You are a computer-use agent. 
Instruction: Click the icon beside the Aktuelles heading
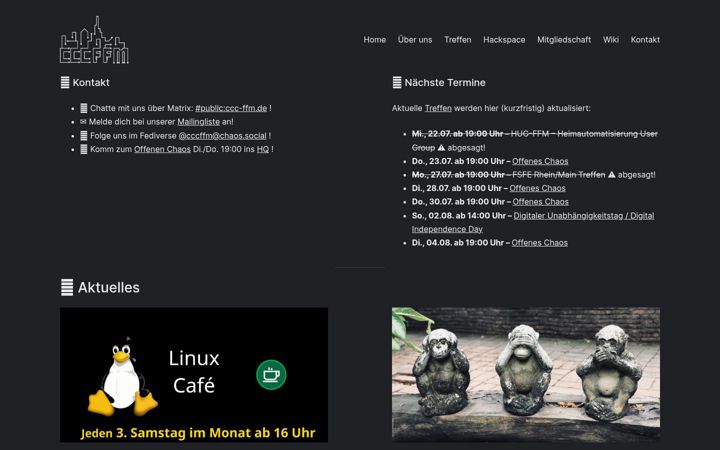(x=67, y=287)
